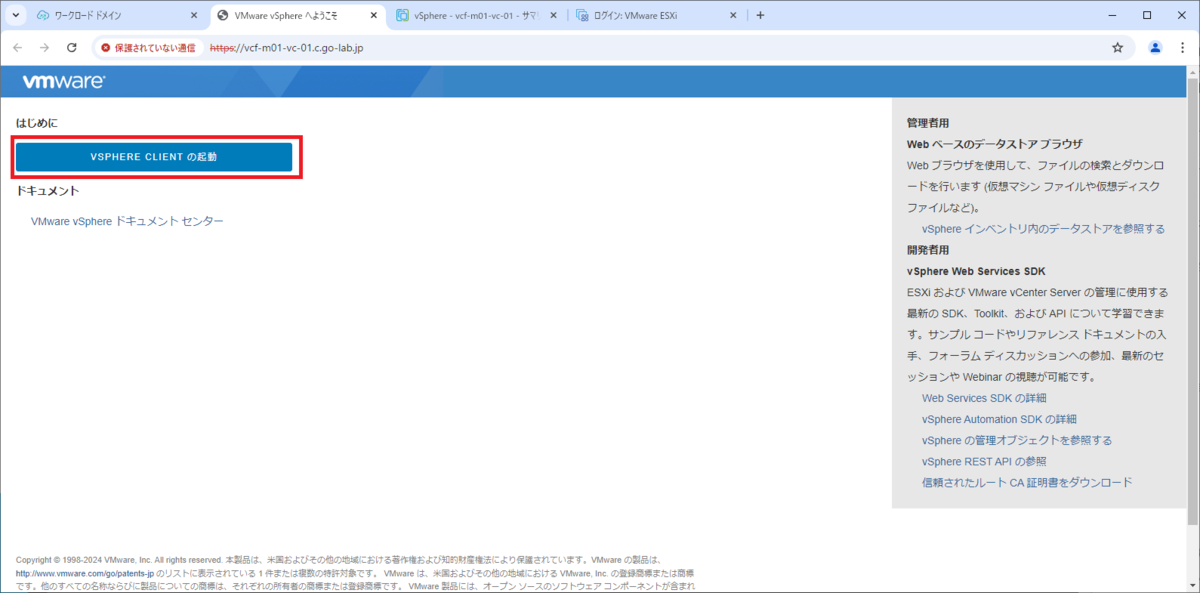The image size is (1200, 593).
Task: Open vSphere REST API の参照 link
Action: tap(984, 461)
